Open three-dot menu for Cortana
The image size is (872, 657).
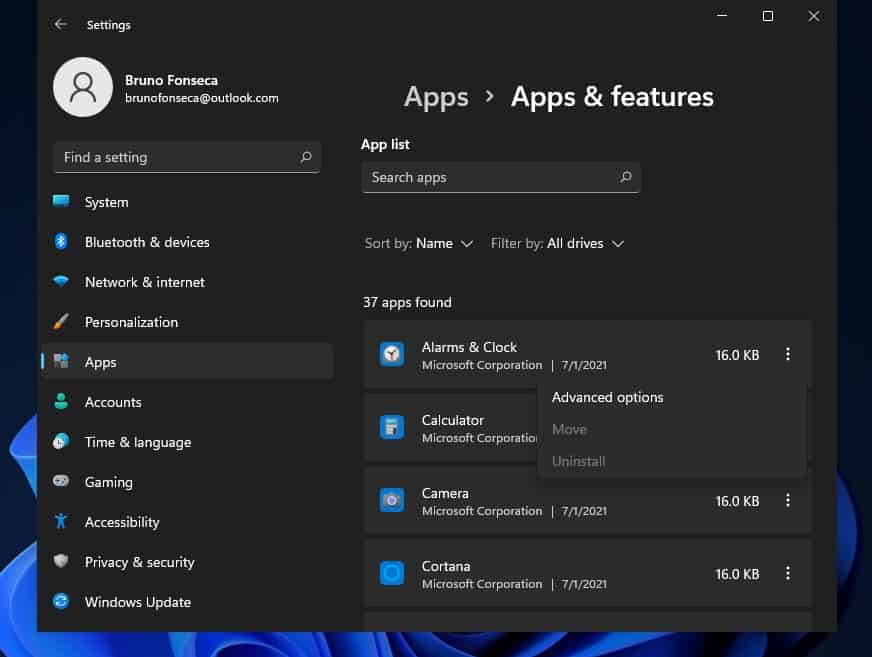point(788,574)
